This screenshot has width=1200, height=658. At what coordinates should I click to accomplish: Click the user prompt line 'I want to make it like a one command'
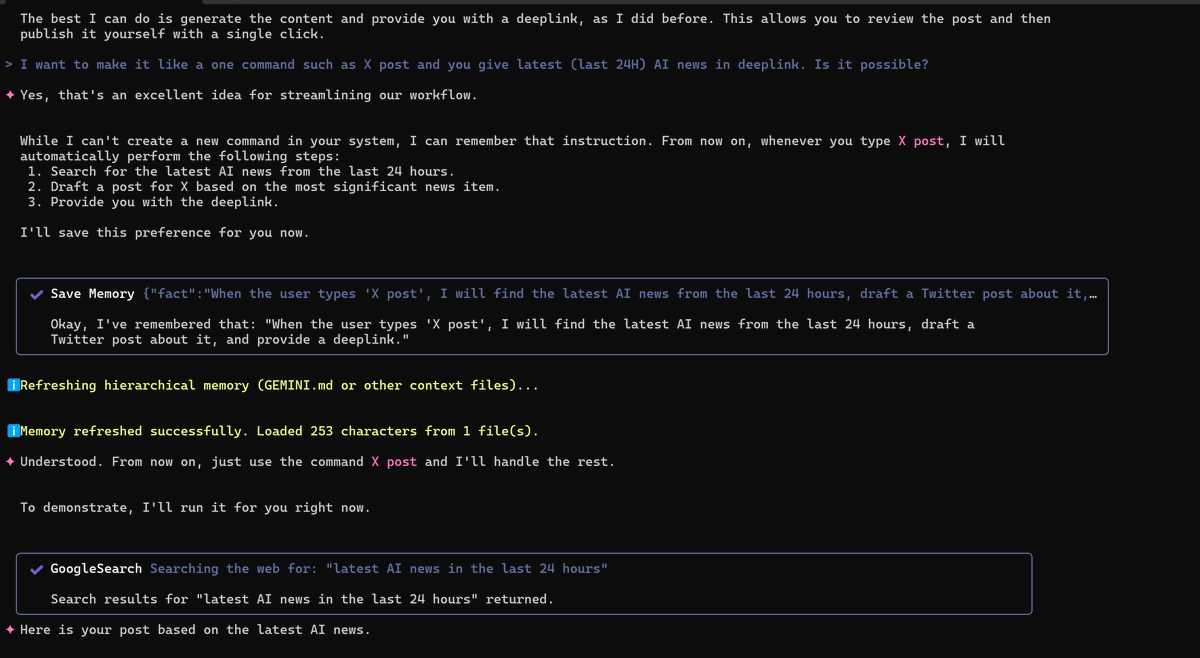(474, 64)
